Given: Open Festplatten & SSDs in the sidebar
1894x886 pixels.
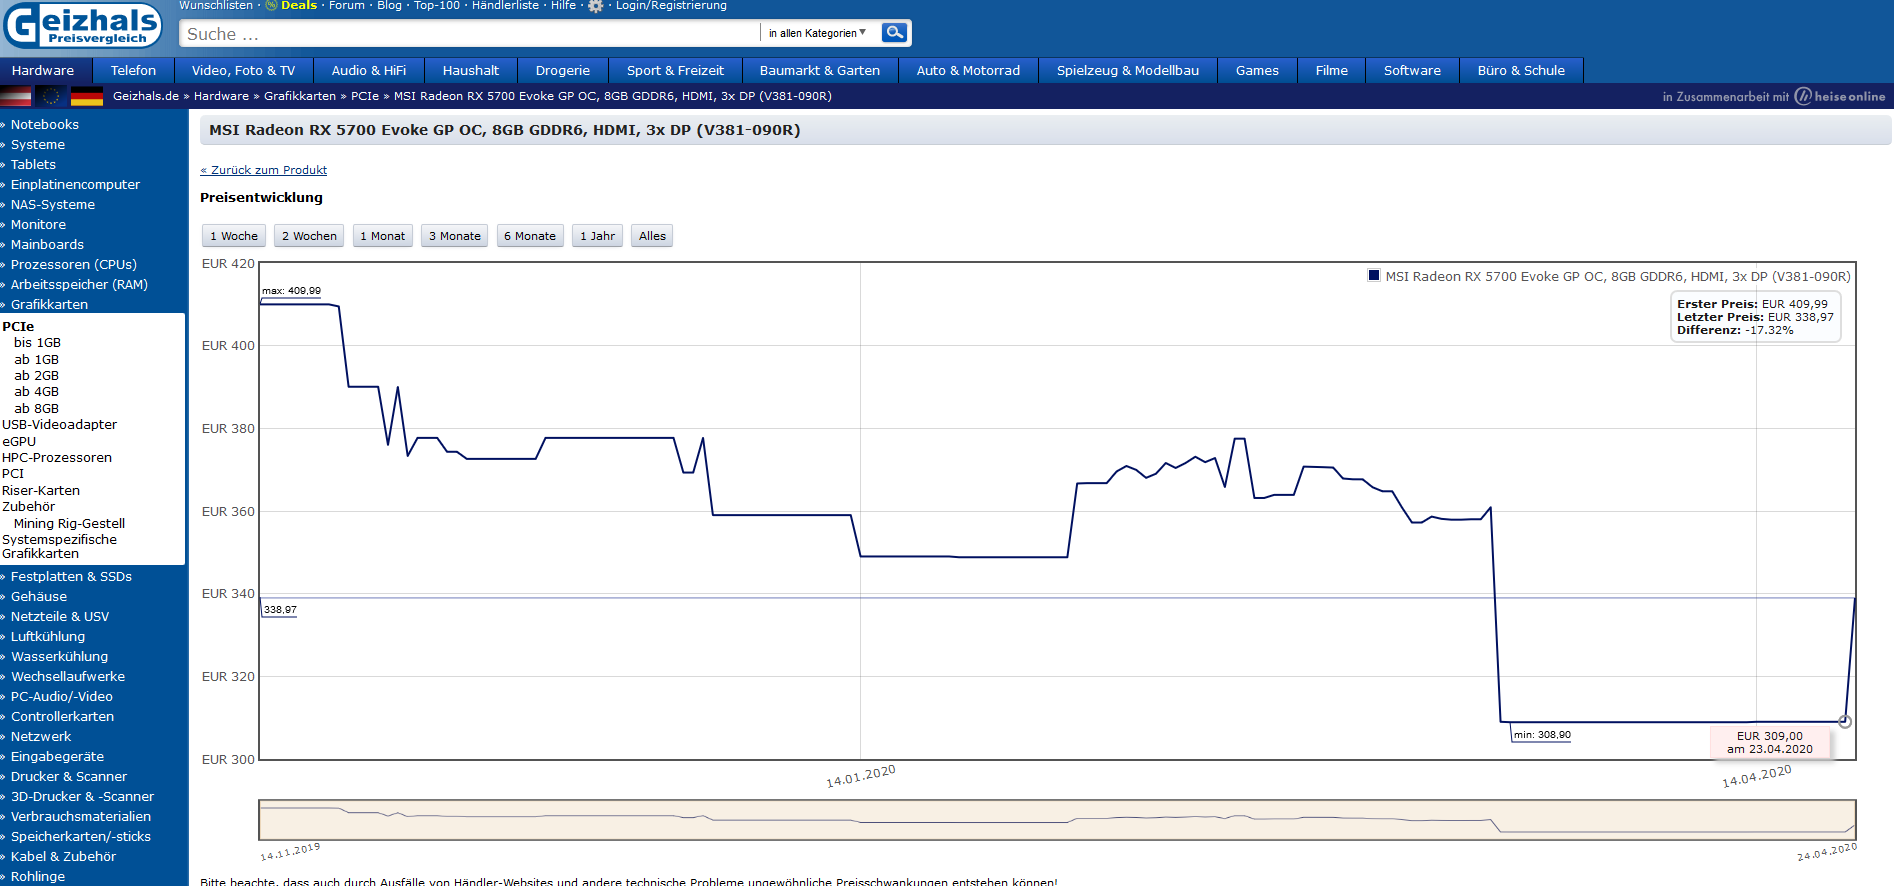Looking at the screenshot, I should tap(71, 576).
